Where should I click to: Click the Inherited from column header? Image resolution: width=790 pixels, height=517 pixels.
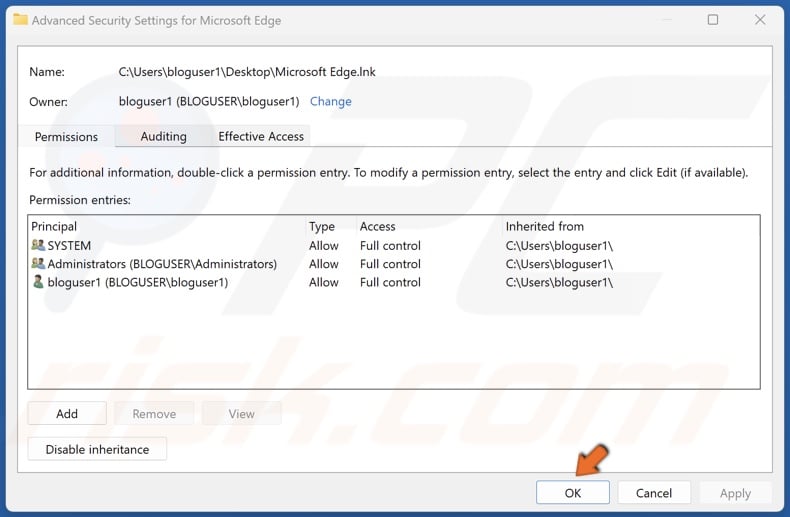pos(545,226)
